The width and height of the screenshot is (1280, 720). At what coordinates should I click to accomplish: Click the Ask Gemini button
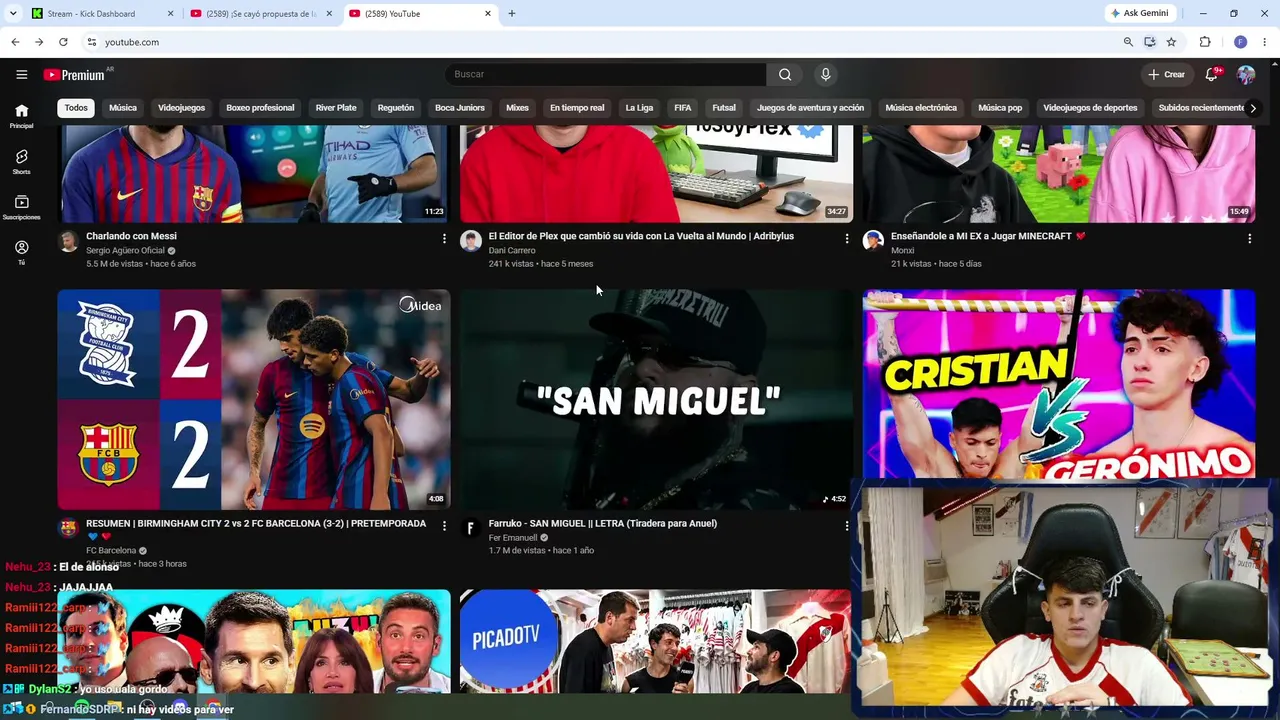point(1138,14)
